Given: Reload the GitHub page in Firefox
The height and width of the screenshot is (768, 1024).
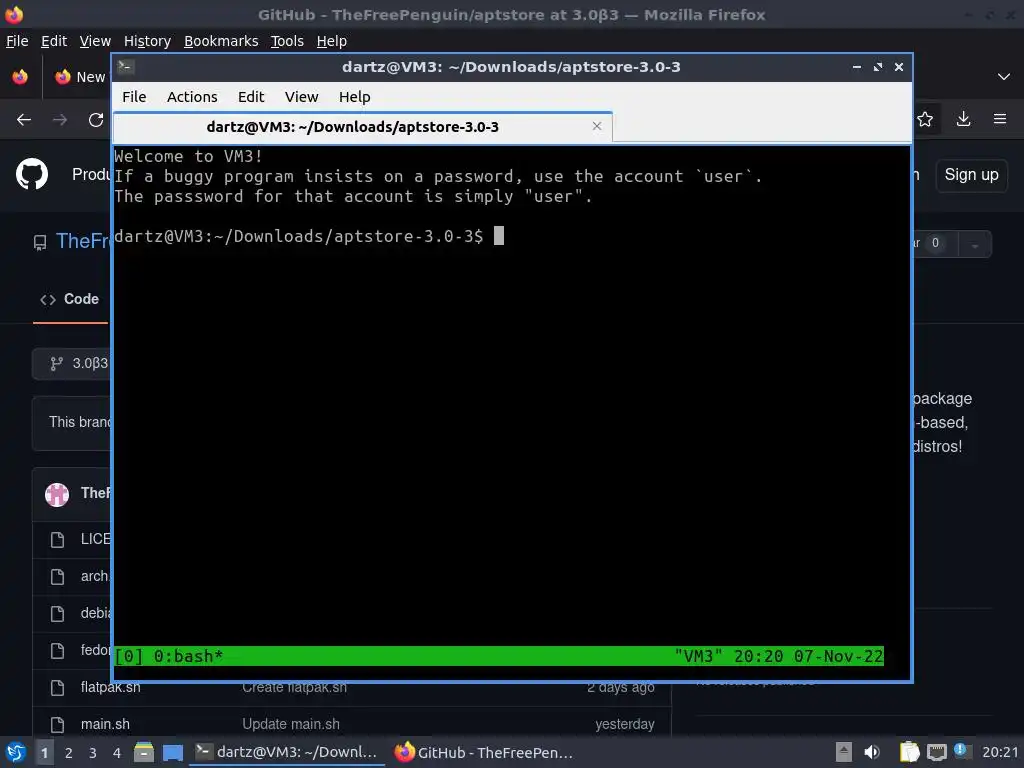Looking at the screenshot, I should 96,120.
